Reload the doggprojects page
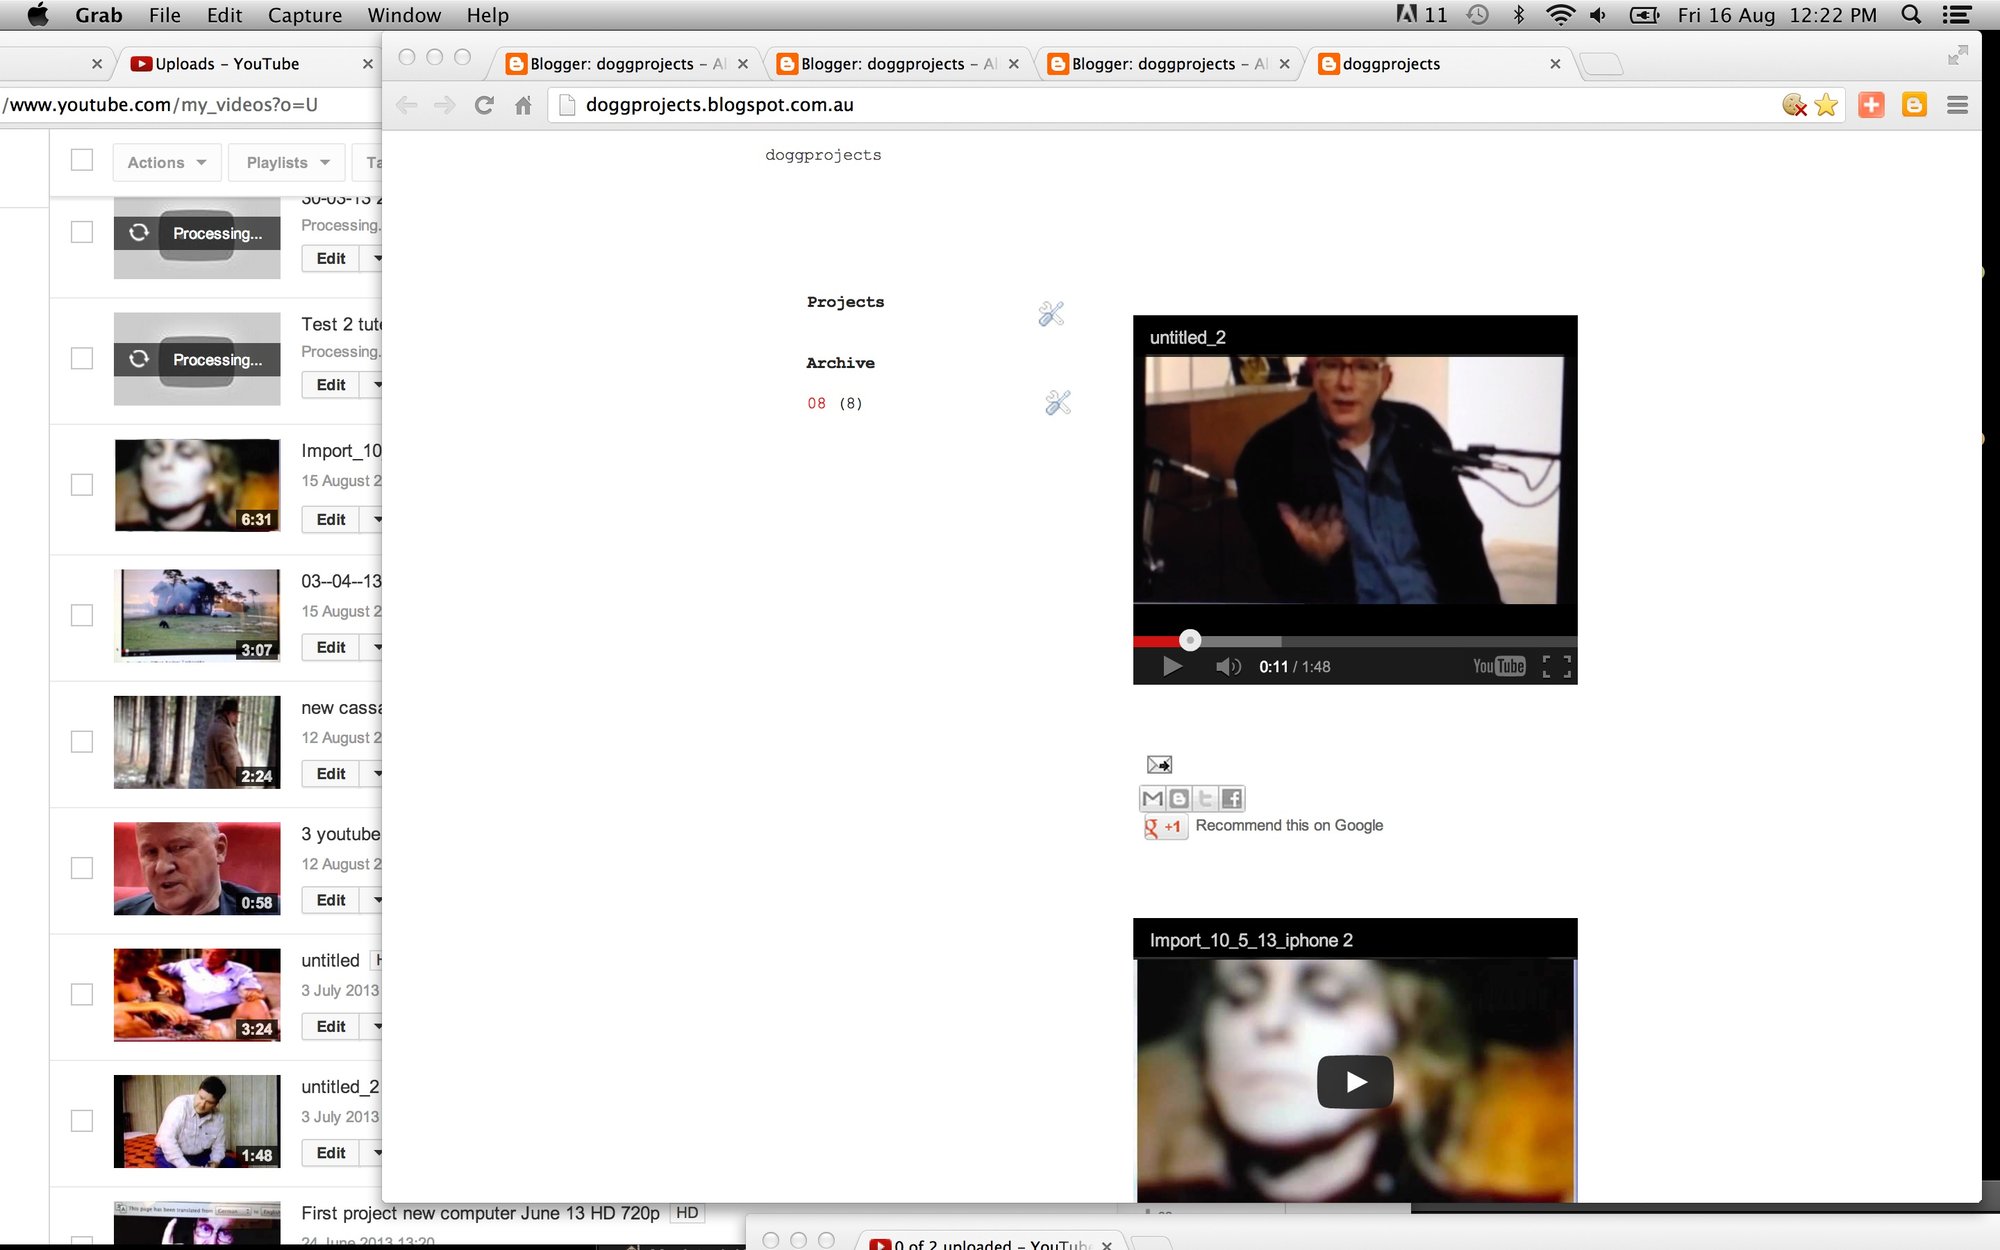Image resolution: width=2000 pixels, height=1250 pixels. pyautogui.click(x=484, y=105)
